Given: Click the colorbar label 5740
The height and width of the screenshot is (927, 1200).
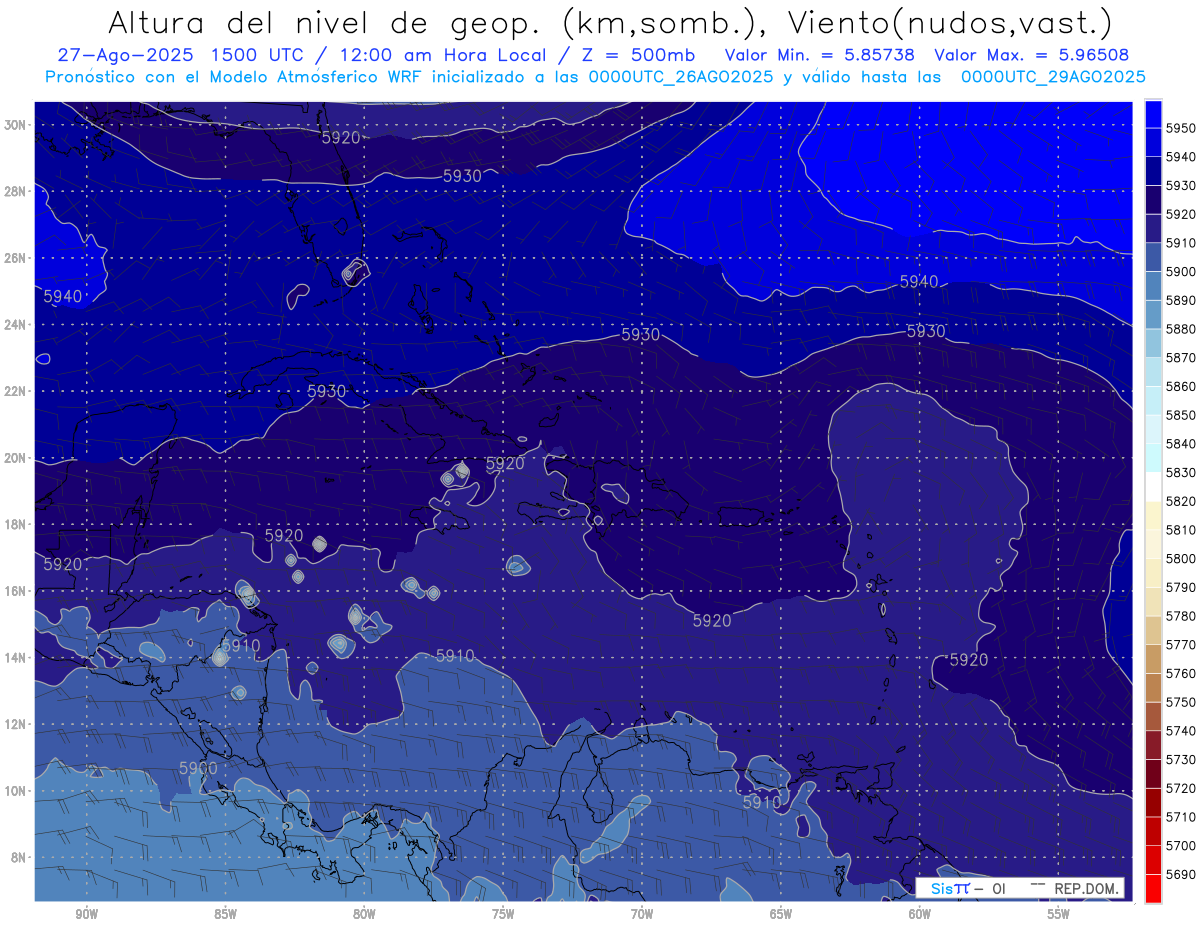Looking at the screenshot, I should (x=1181, y=731).
